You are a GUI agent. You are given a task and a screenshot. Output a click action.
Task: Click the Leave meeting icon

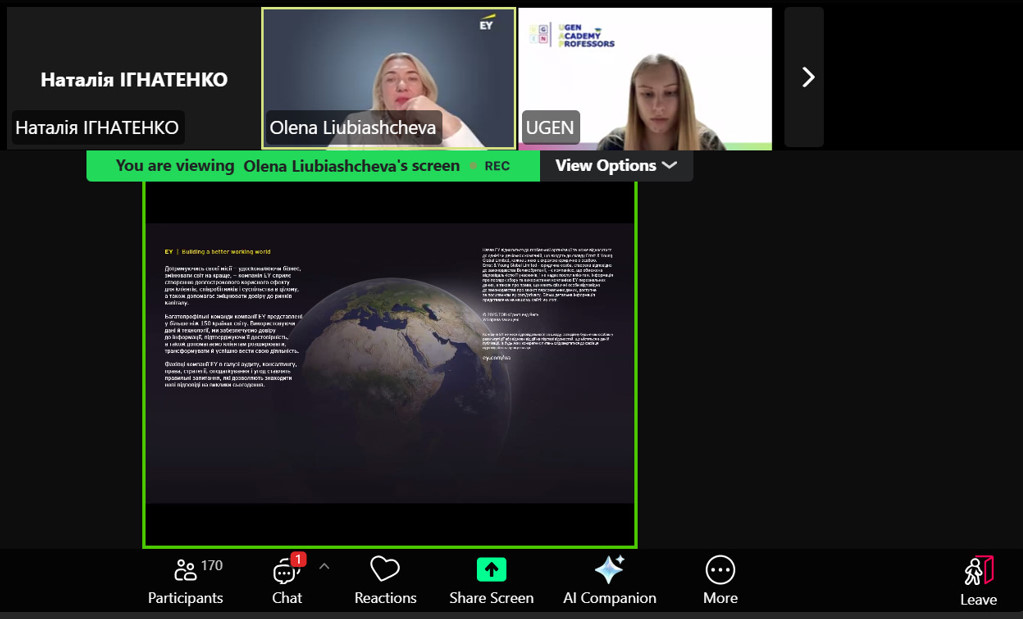click(x=978, y=571)
